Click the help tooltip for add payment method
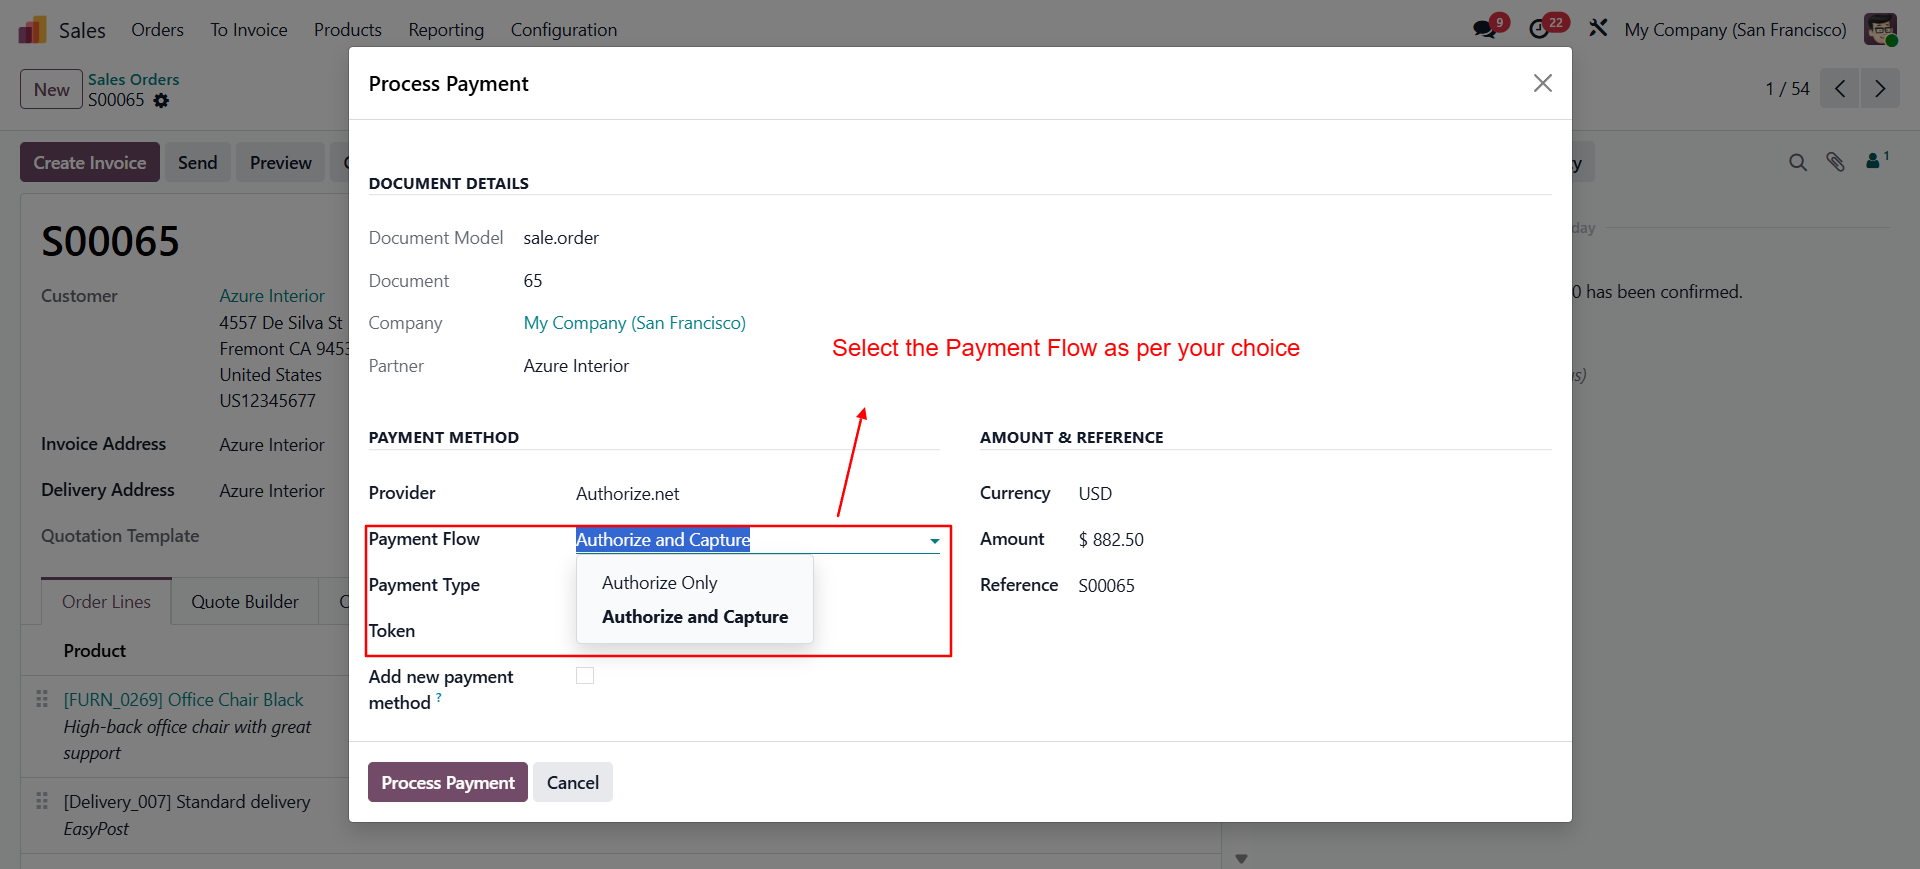Screen dimensions: 1920x869 point(438,697)
